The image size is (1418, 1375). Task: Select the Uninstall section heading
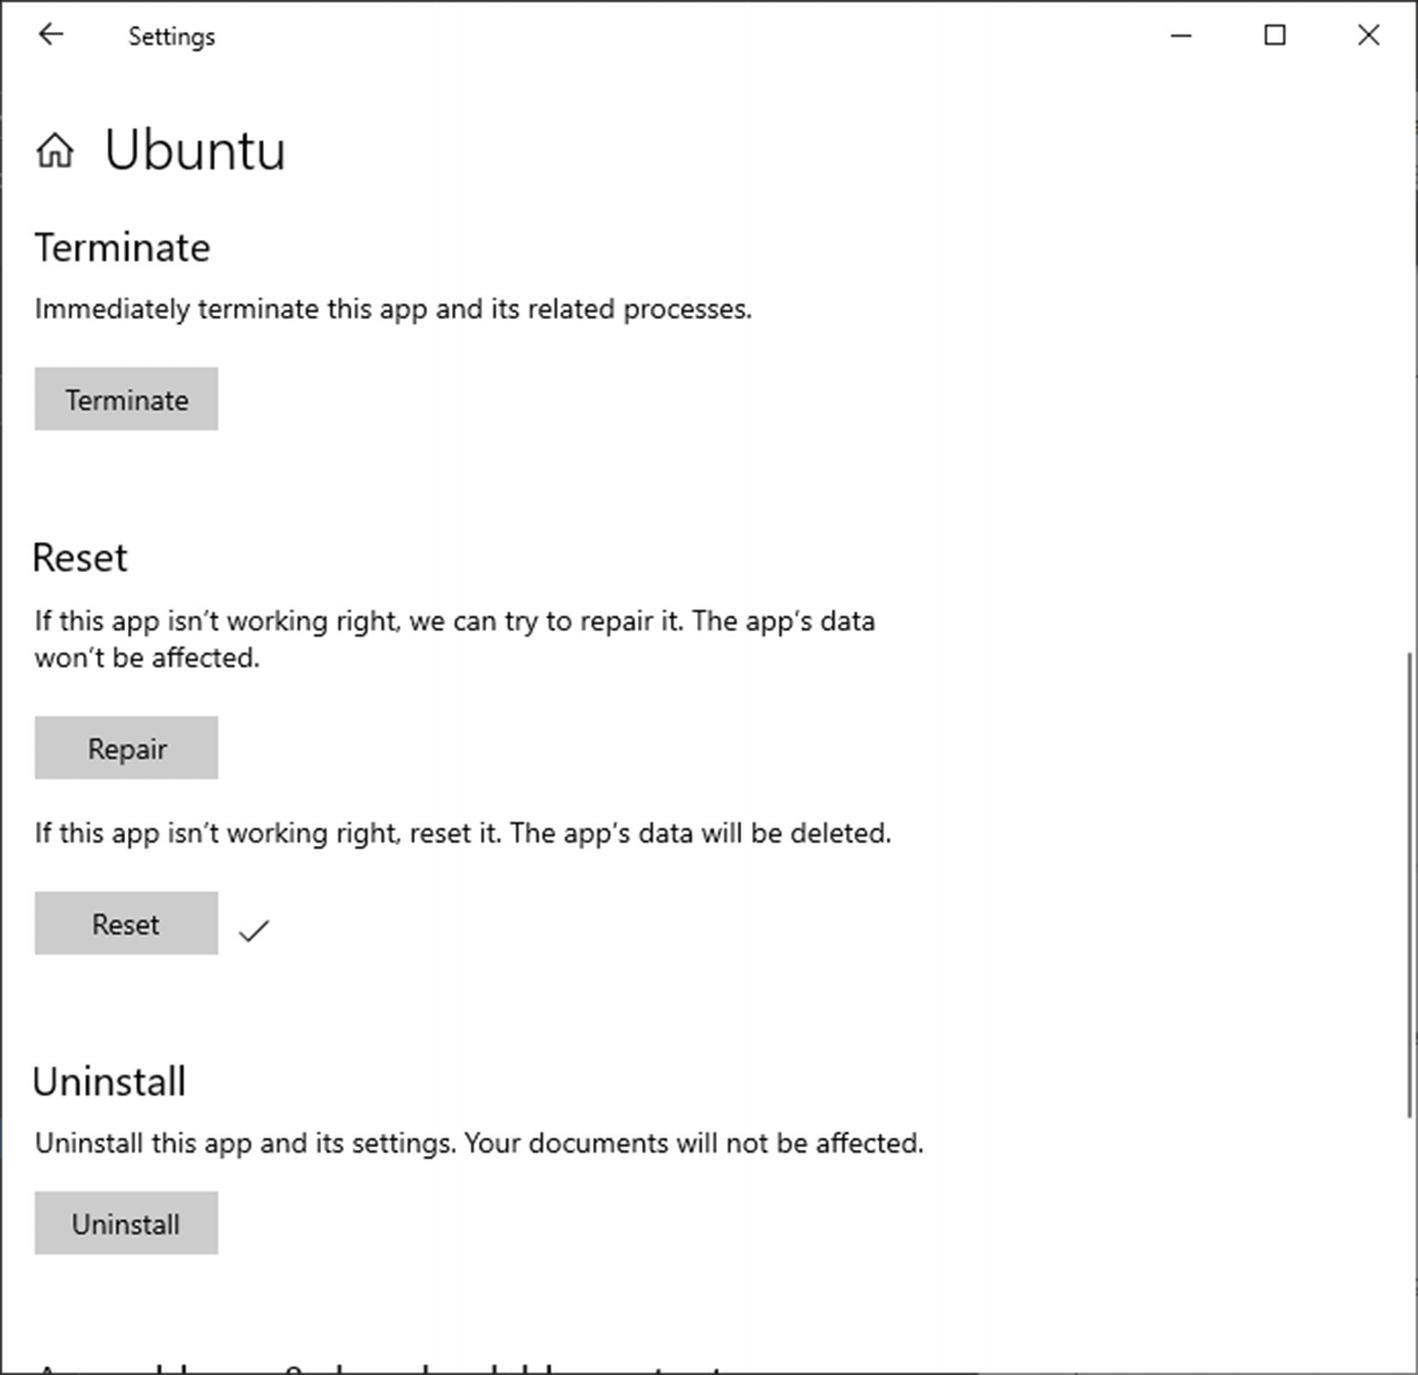pos(109,1082)
